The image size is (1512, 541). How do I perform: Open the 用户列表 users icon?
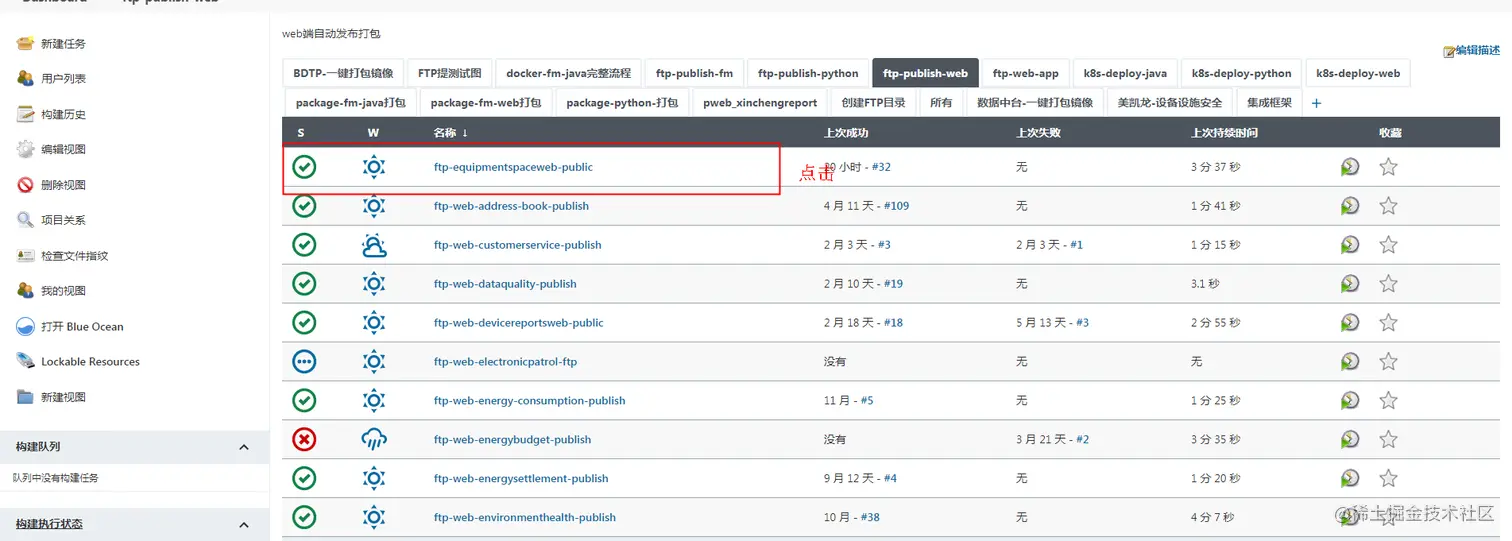point(26,78)
